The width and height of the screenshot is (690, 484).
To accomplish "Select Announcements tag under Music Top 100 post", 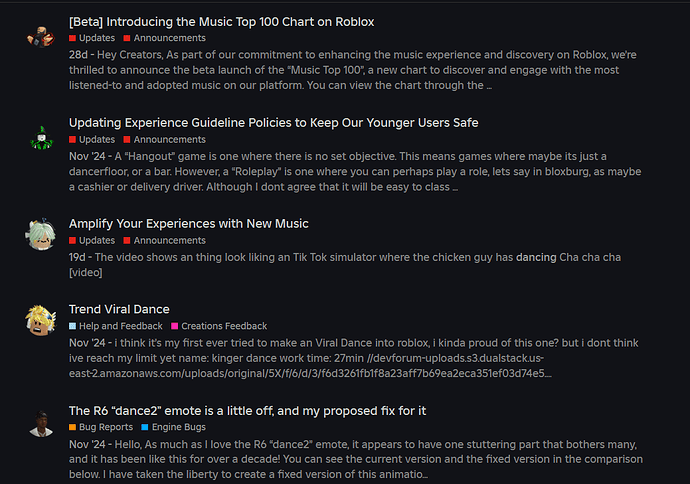I will click(169, 38).
